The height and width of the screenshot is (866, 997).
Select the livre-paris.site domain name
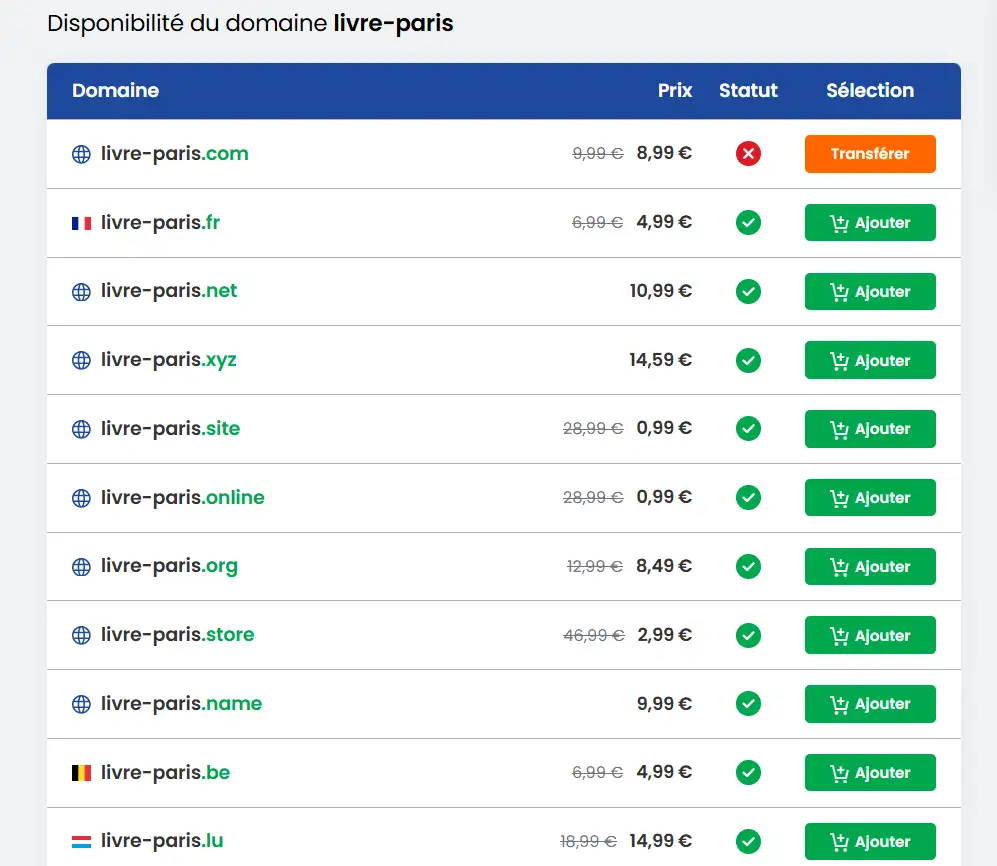[x=170, y=429]
